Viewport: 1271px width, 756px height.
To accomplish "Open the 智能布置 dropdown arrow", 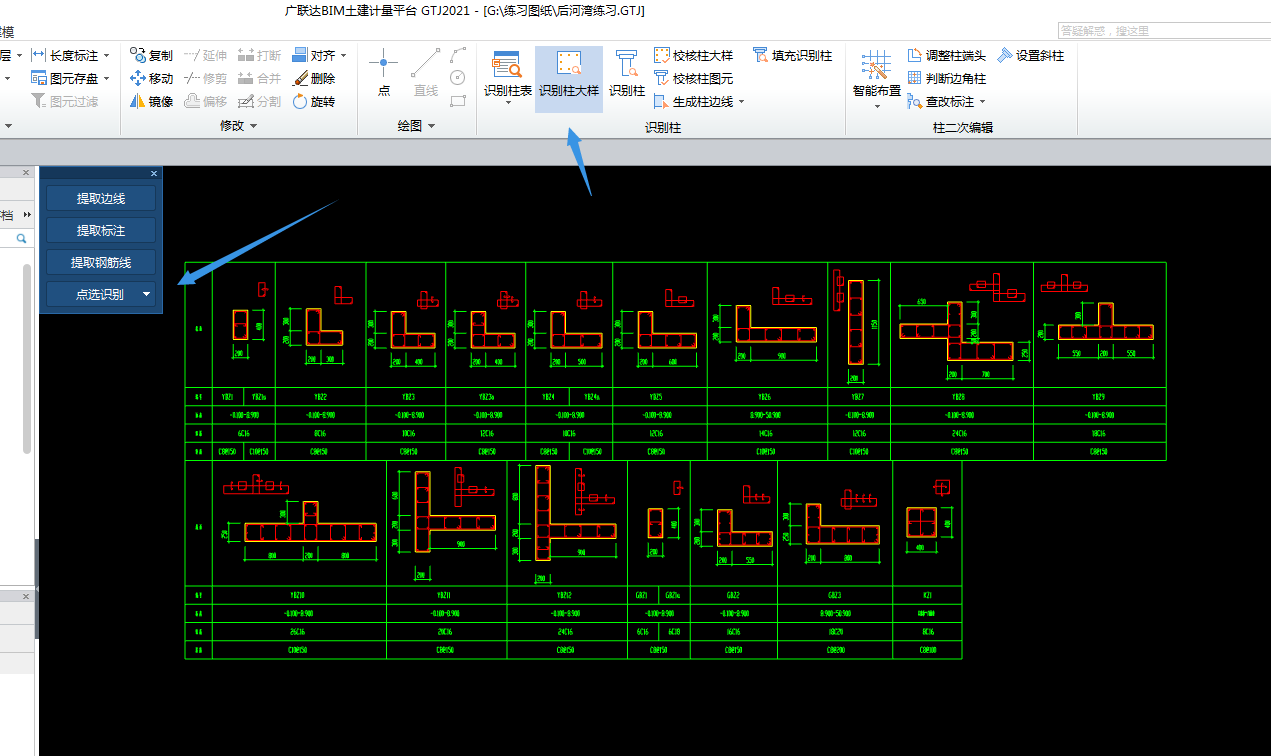I will 877,105.
